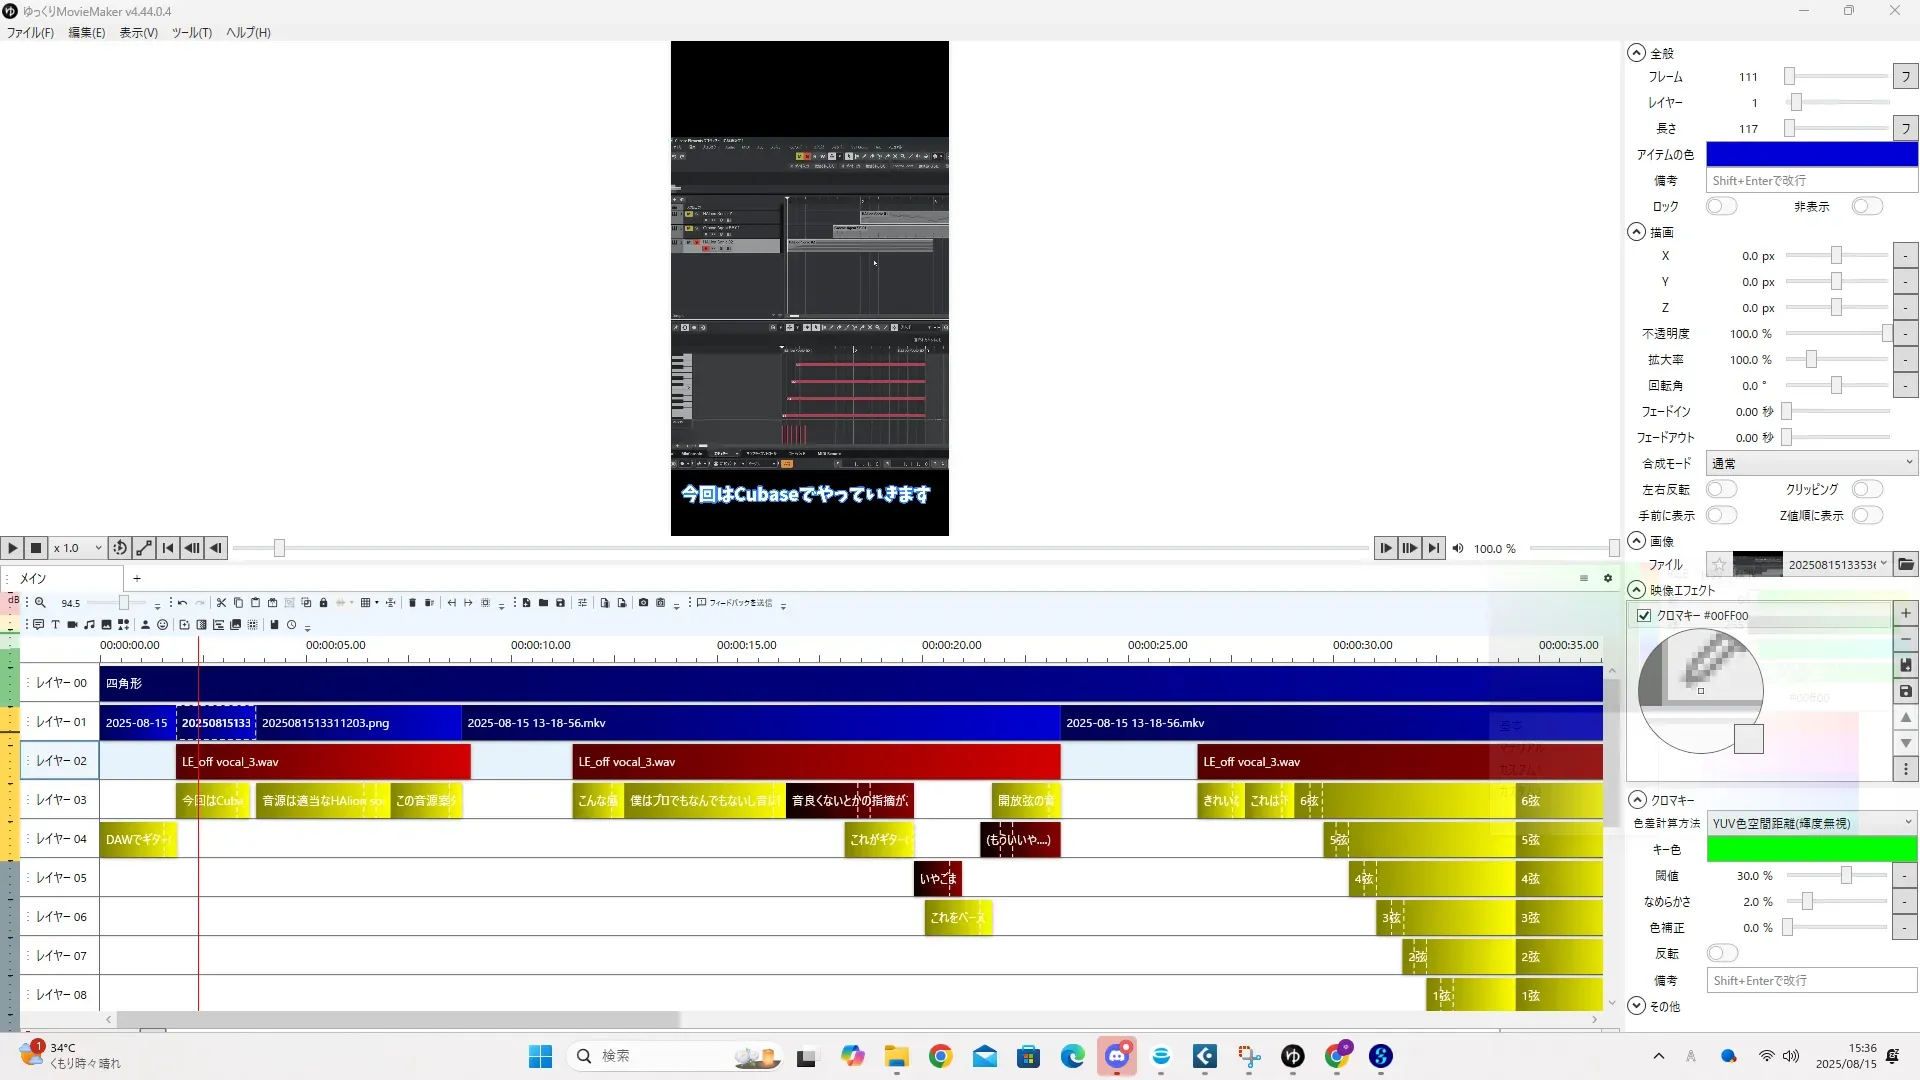
Task: Open the 合成モード dropdown
Action: 1811,463
